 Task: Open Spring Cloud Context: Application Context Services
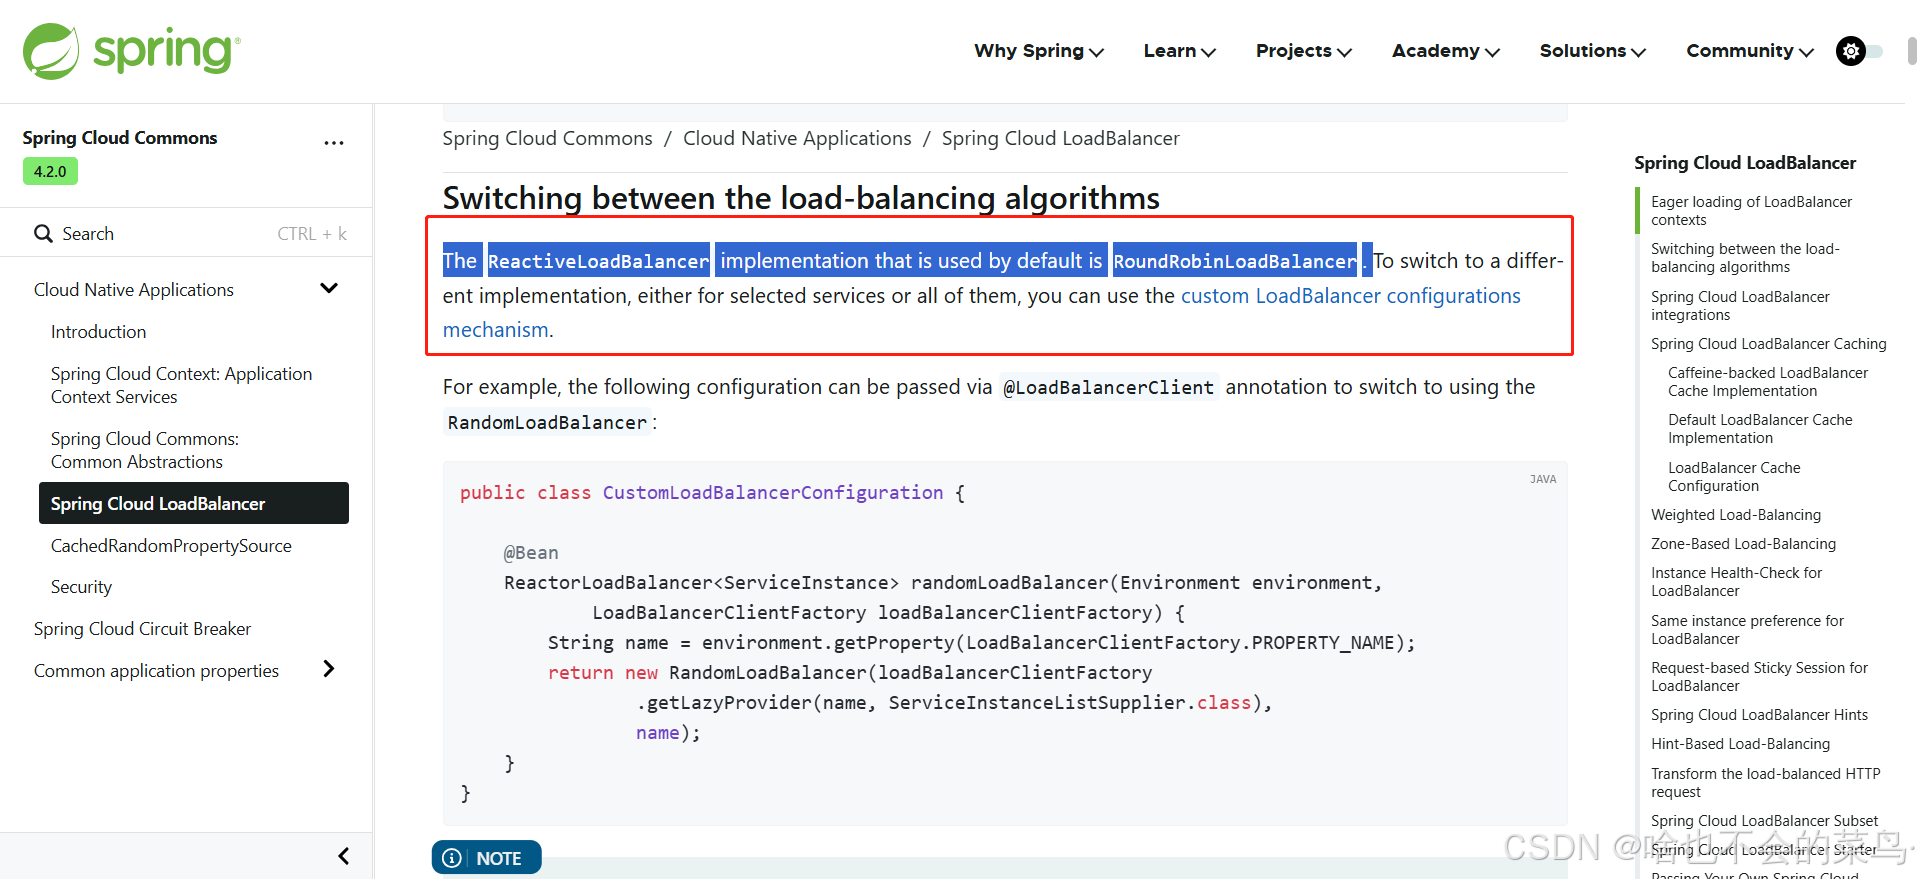click(181, 385)
